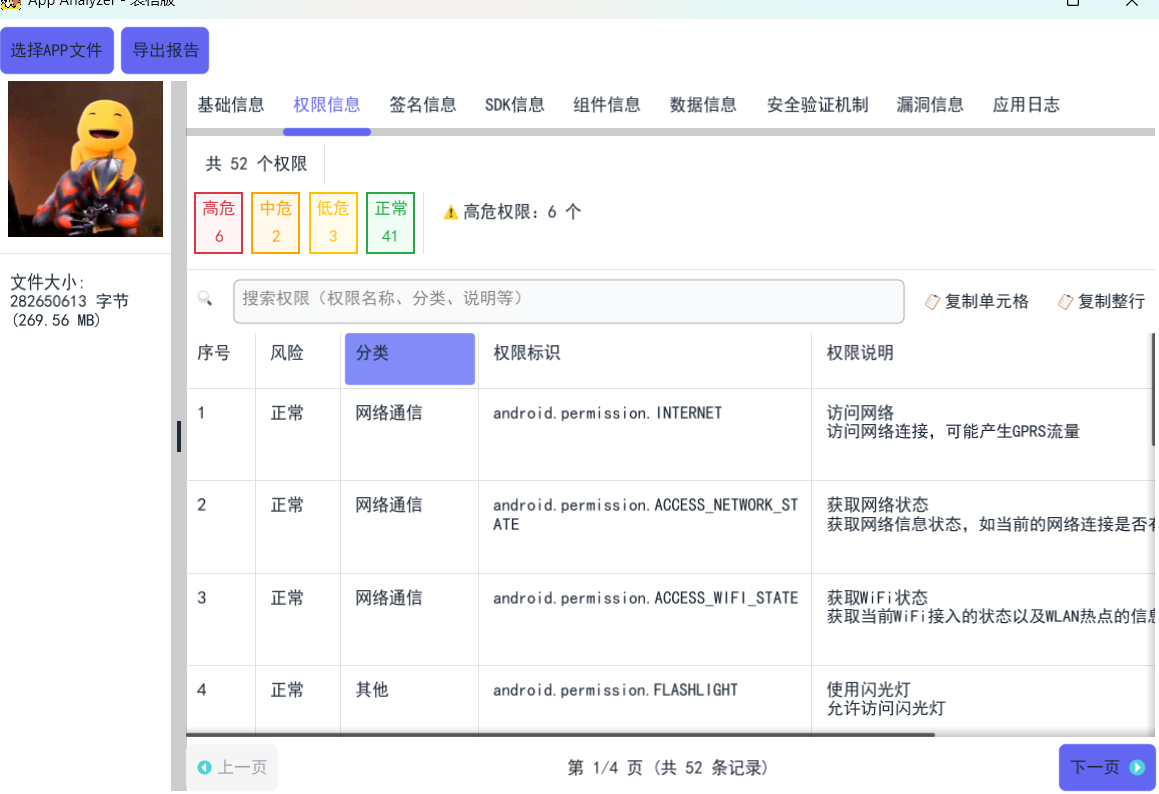Click the app icon in title bar
The width and height of the screenshot is (1159, 794).
point(10,3)
